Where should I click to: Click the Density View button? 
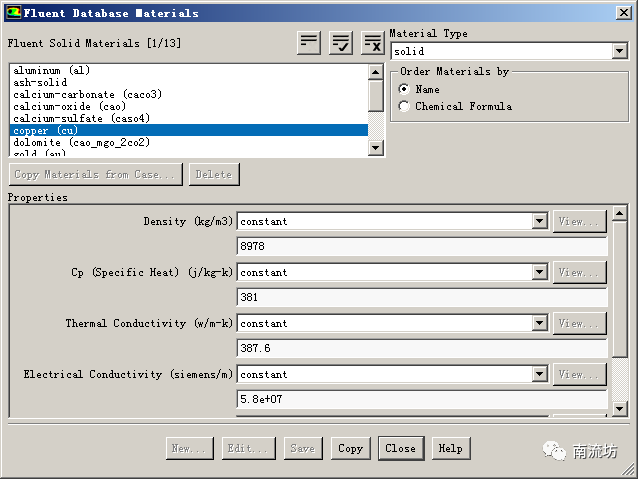pyautogui.click(x=579, y=221)
